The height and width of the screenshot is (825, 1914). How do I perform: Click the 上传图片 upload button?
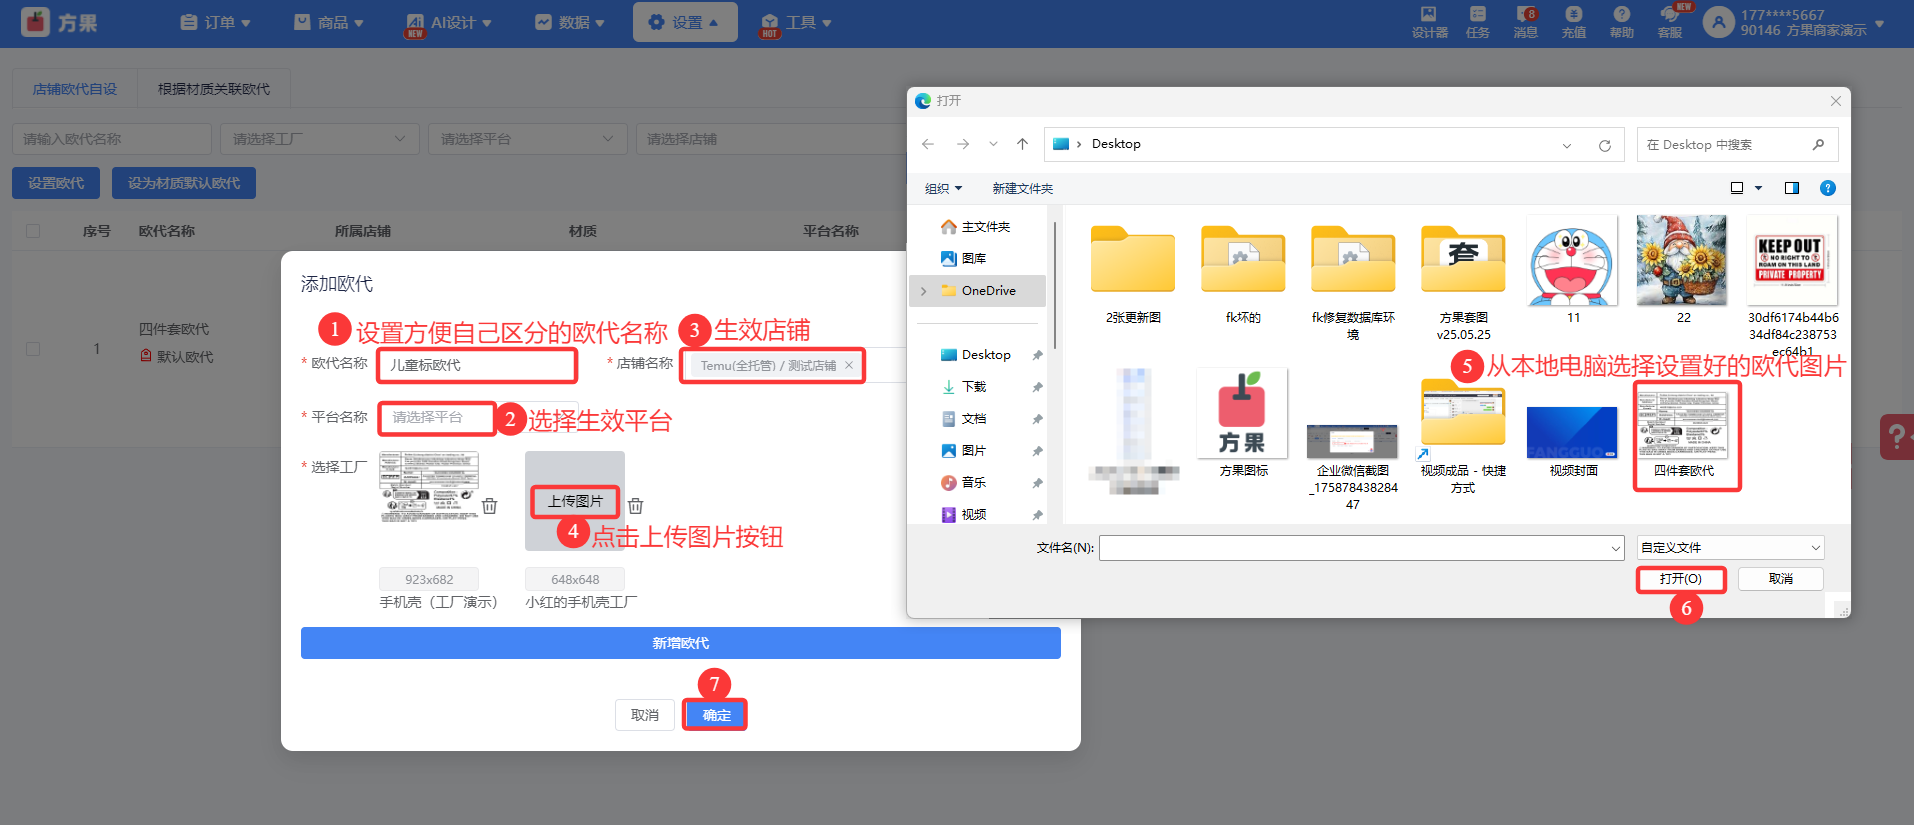point(575,501)
